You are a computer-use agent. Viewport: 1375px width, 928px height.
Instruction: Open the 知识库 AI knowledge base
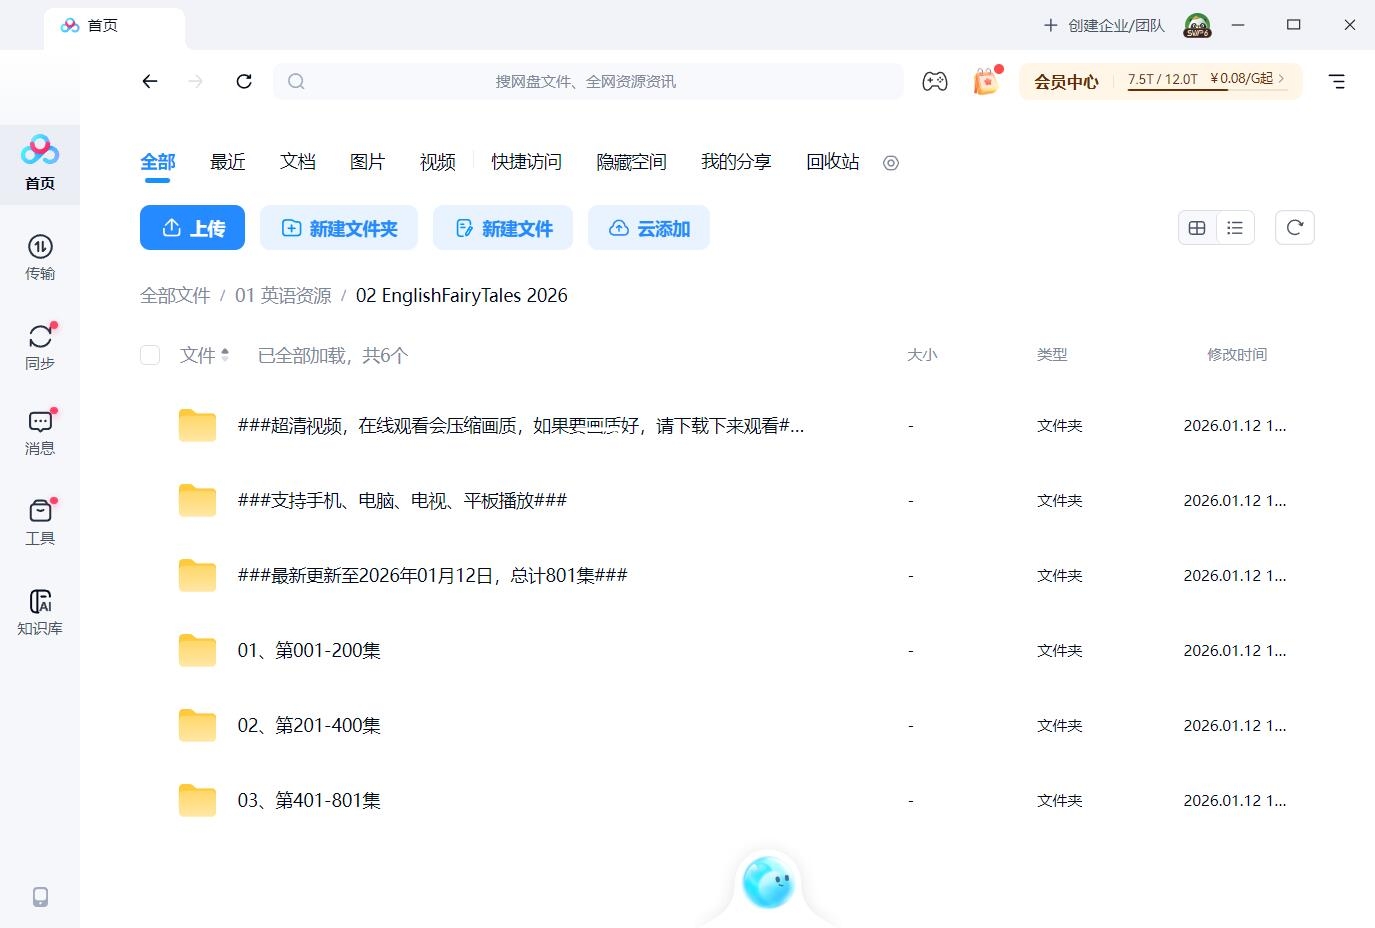(40, 611)
